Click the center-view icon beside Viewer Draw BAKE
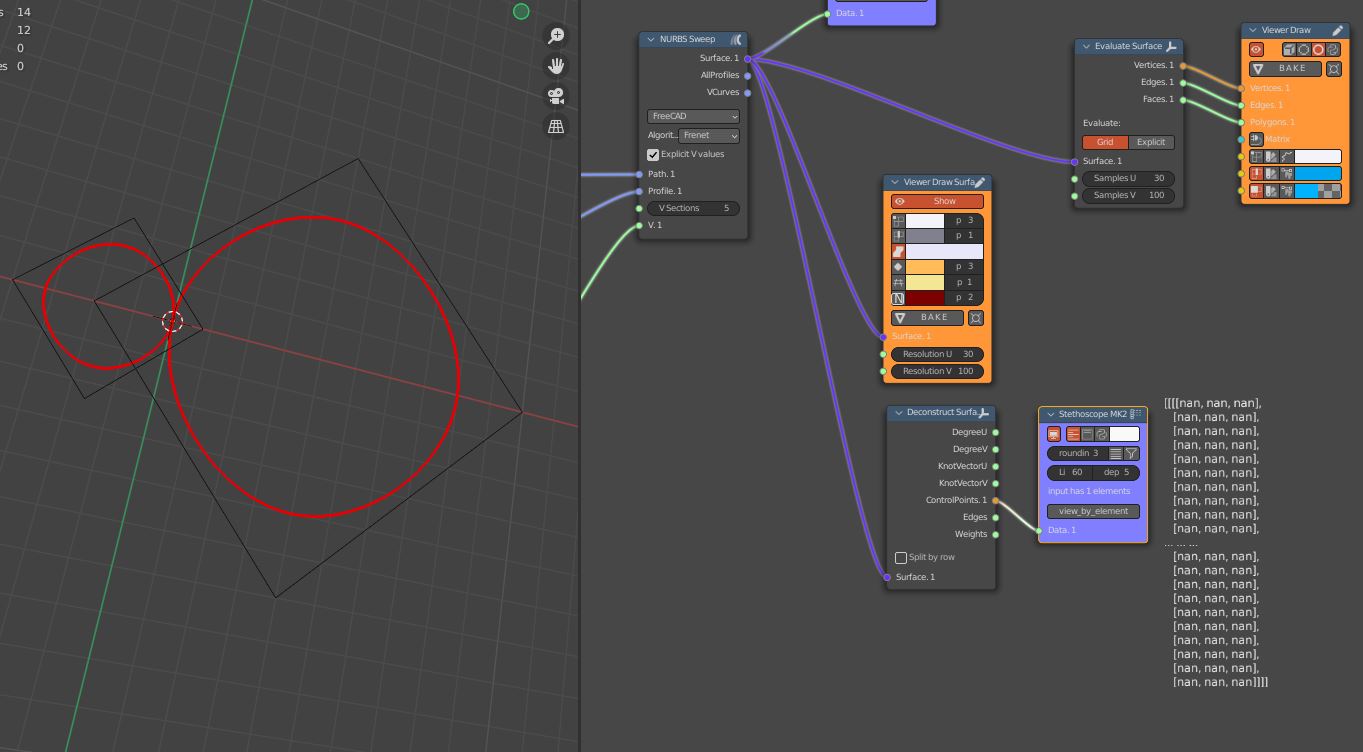This screenshot has height=752, width=1363. (1333, 69)
